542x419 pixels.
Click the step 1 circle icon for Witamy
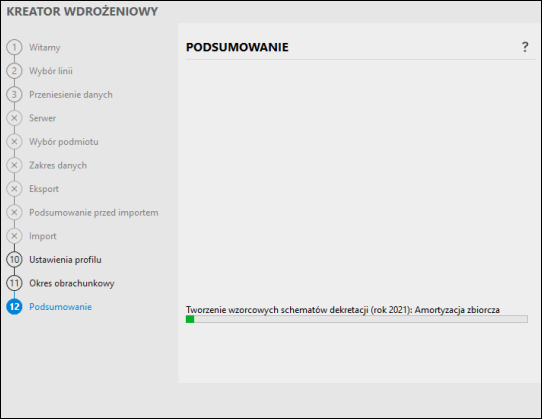[x=14, y=47]
